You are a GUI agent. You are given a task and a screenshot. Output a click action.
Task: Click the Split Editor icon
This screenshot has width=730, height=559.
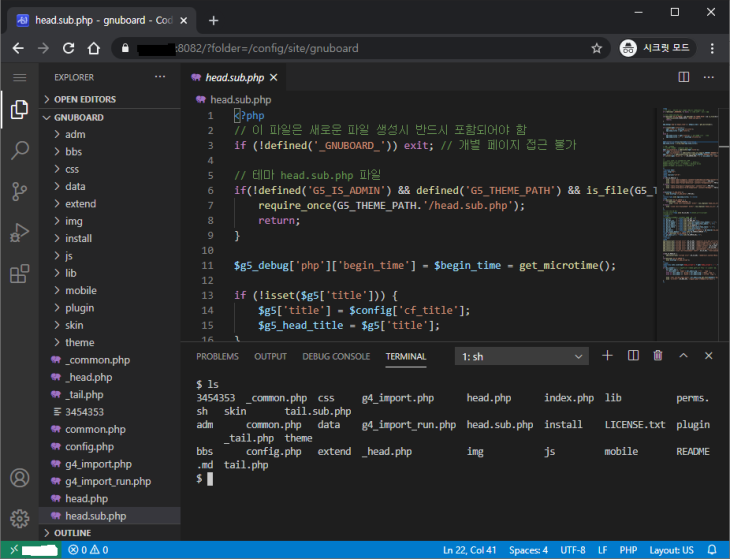[684, 77]
